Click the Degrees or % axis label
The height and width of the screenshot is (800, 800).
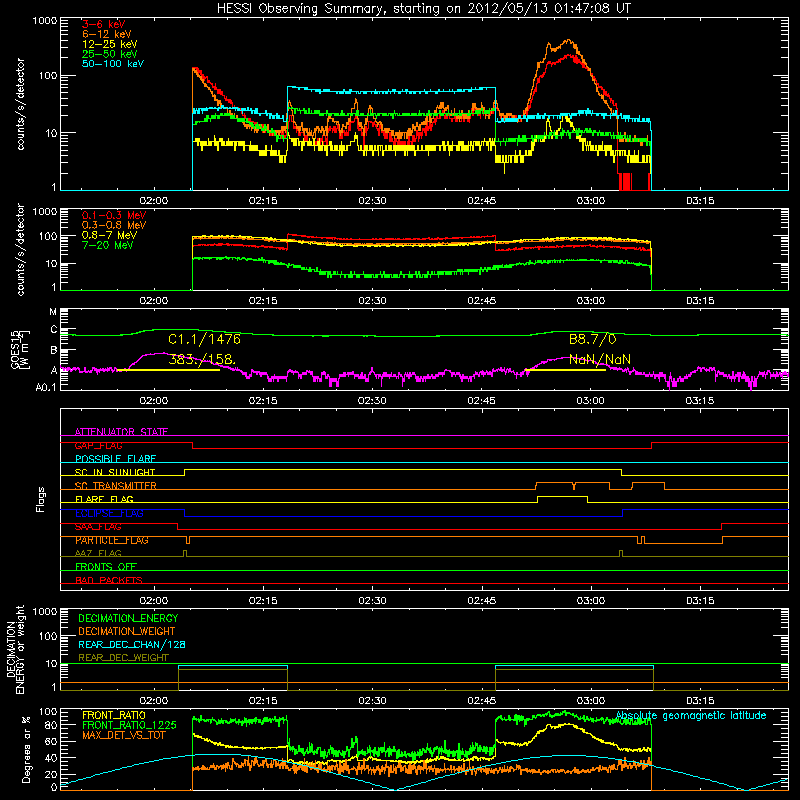tap(26, 749)
